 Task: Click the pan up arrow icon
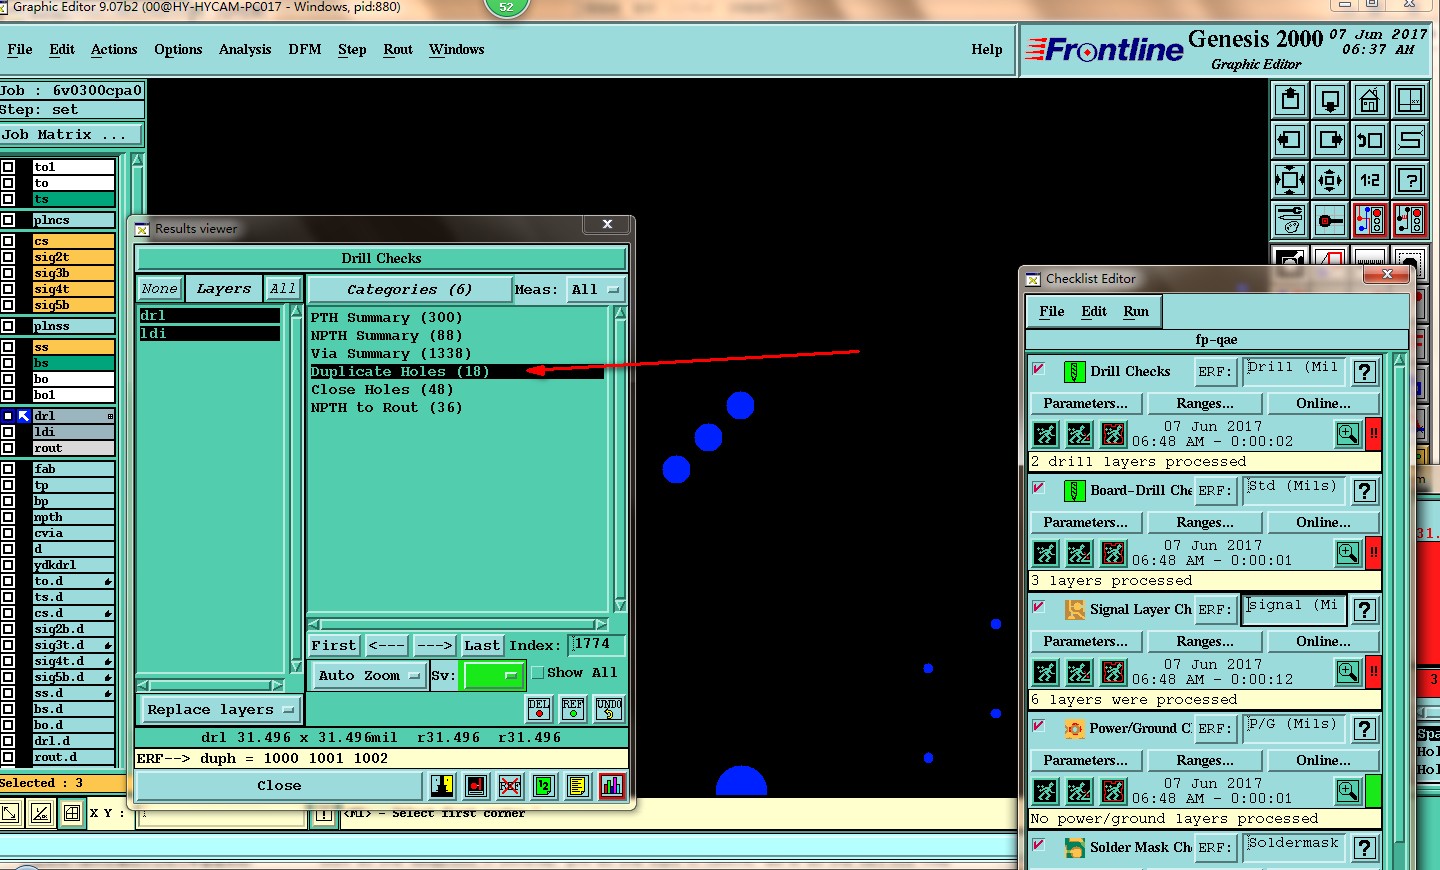pos(1290,100)
